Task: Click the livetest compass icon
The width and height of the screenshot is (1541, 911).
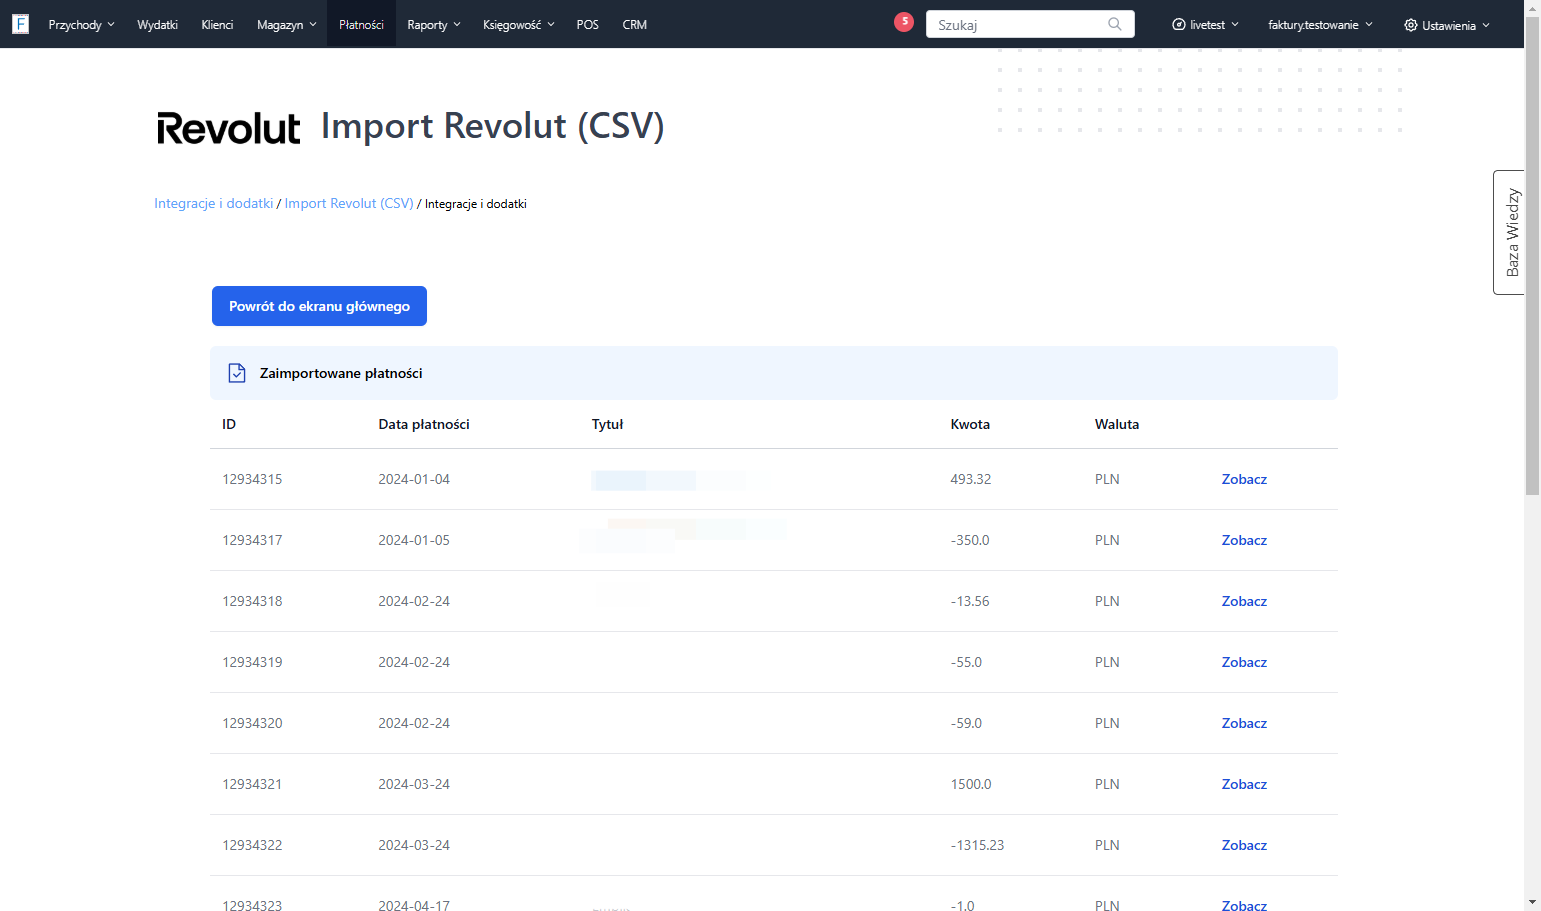Action: [x=1179, y=25]
